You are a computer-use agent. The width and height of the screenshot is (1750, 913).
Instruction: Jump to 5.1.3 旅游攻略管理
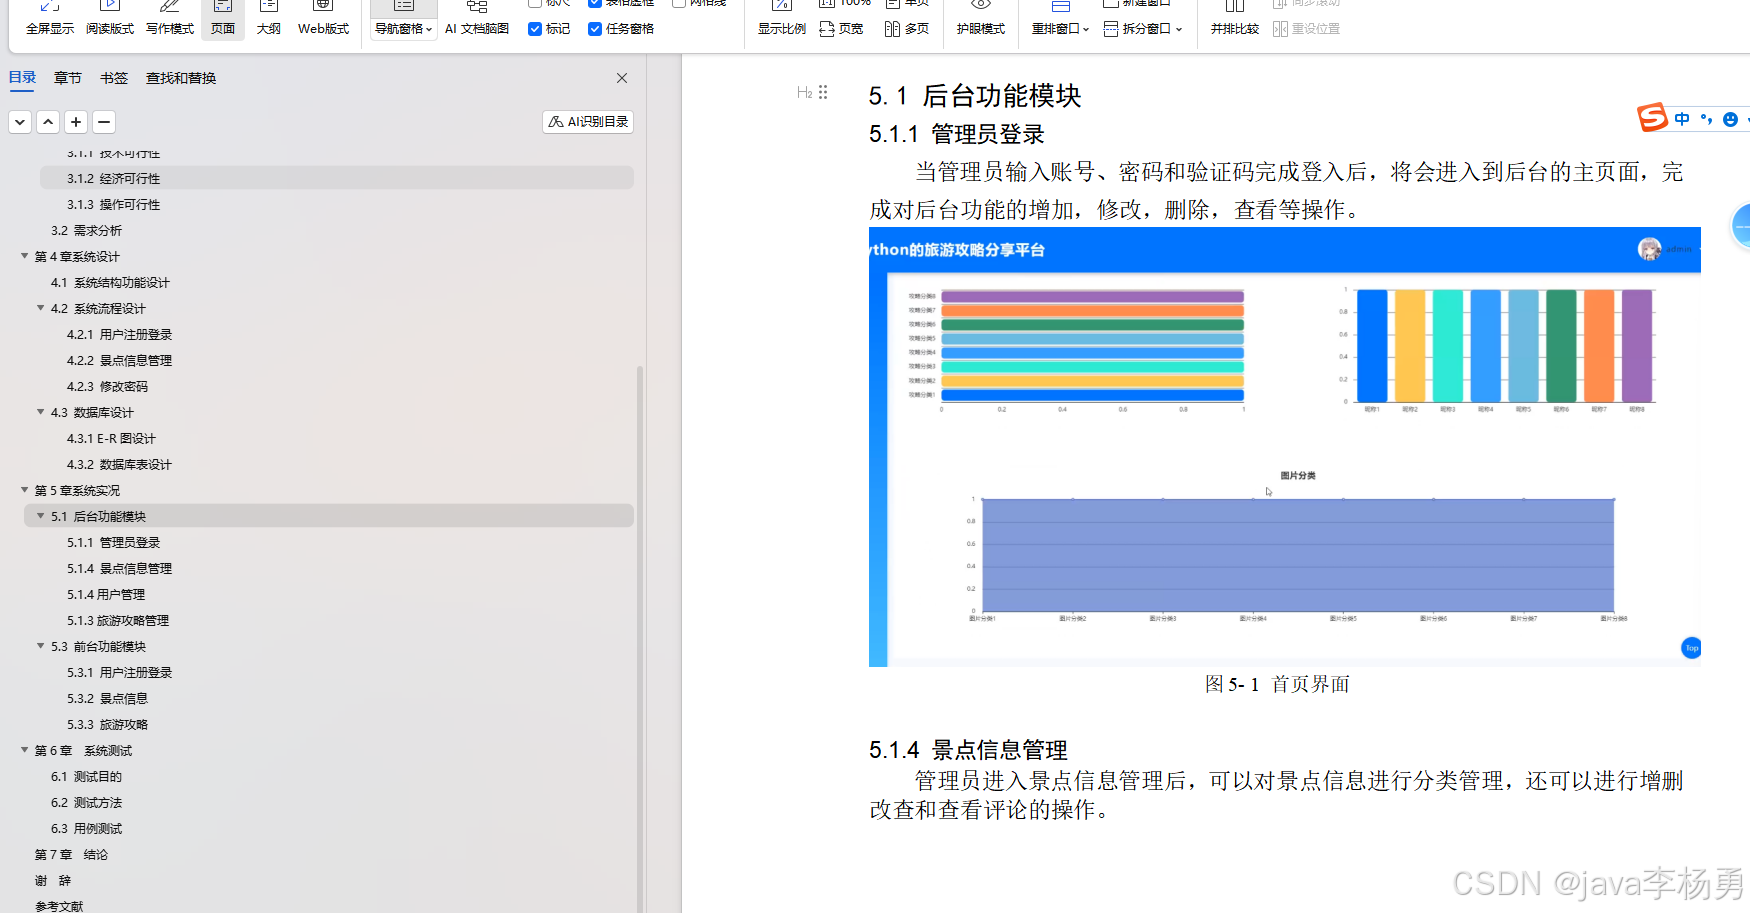point(118,620)
